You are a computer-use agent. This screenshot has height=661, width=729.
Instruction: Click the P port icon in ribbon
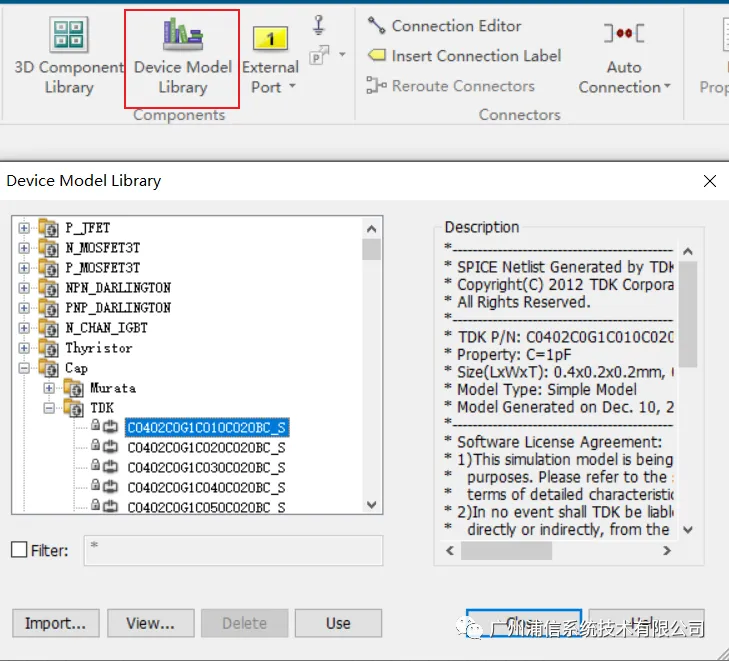(x=319, y=55)
